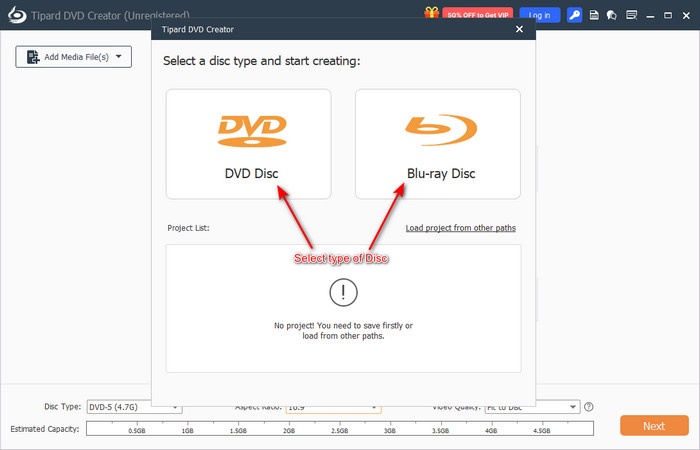Image resolution: width=700 pixels, height=450 pixels.
Task: Open the Aspect Ratio dropdown
Action: [333, 408]
